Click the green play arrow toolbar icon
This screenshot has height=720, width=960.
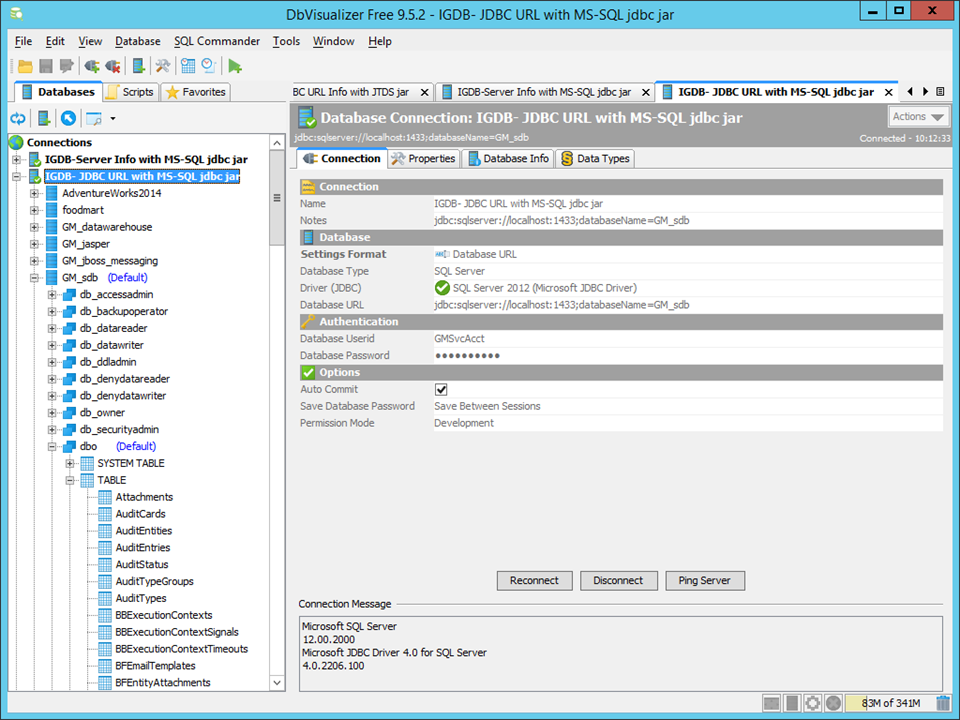234,66
